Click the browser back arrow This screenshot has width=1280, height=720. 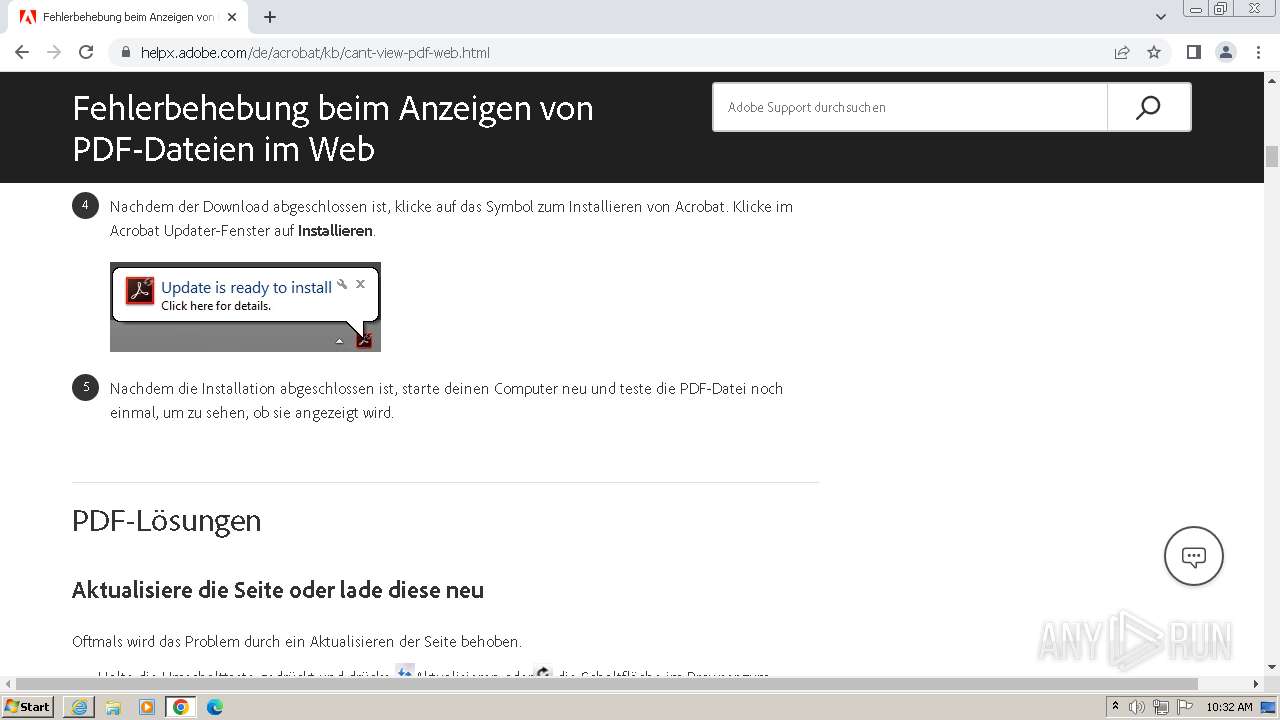pyautogui.click(x=22, y=52)
